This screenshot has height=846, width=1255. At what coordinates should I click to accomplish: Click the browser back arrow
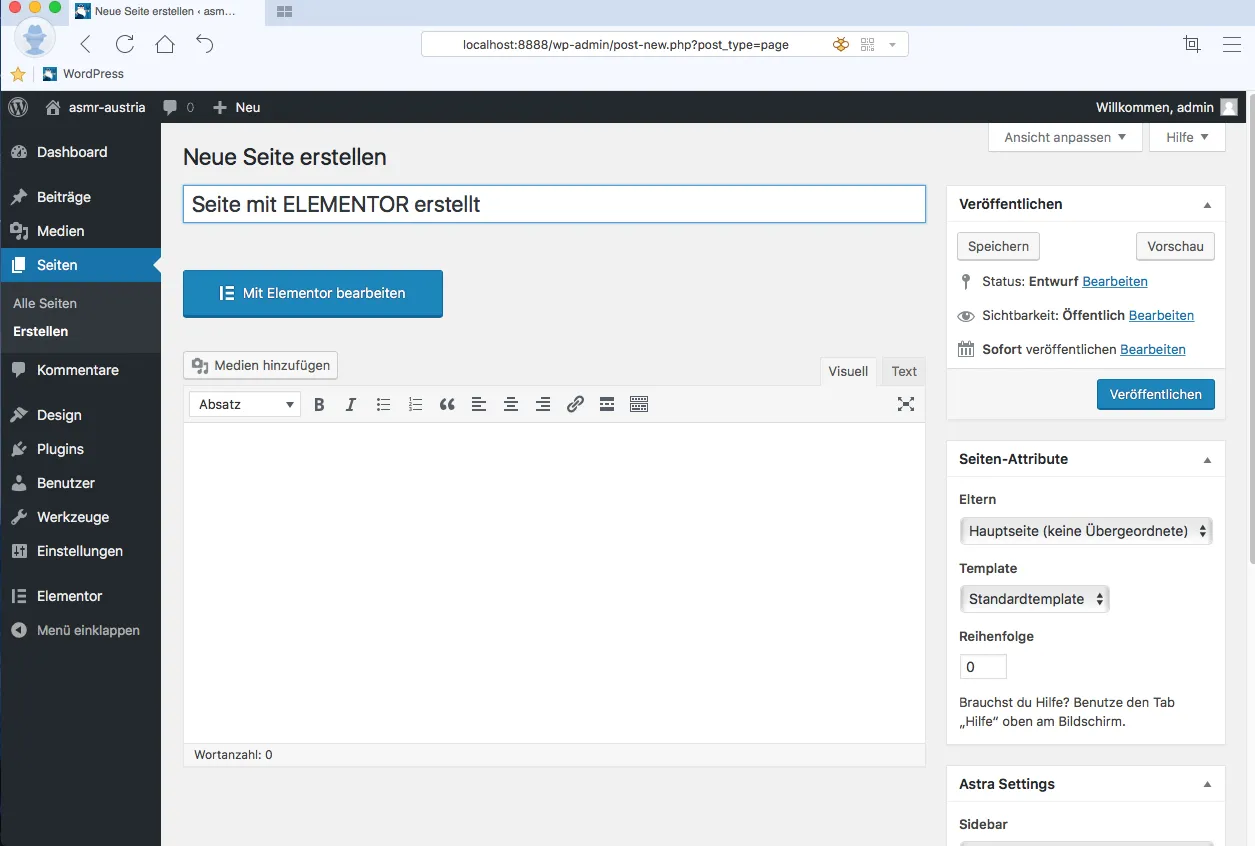point(85,44)
